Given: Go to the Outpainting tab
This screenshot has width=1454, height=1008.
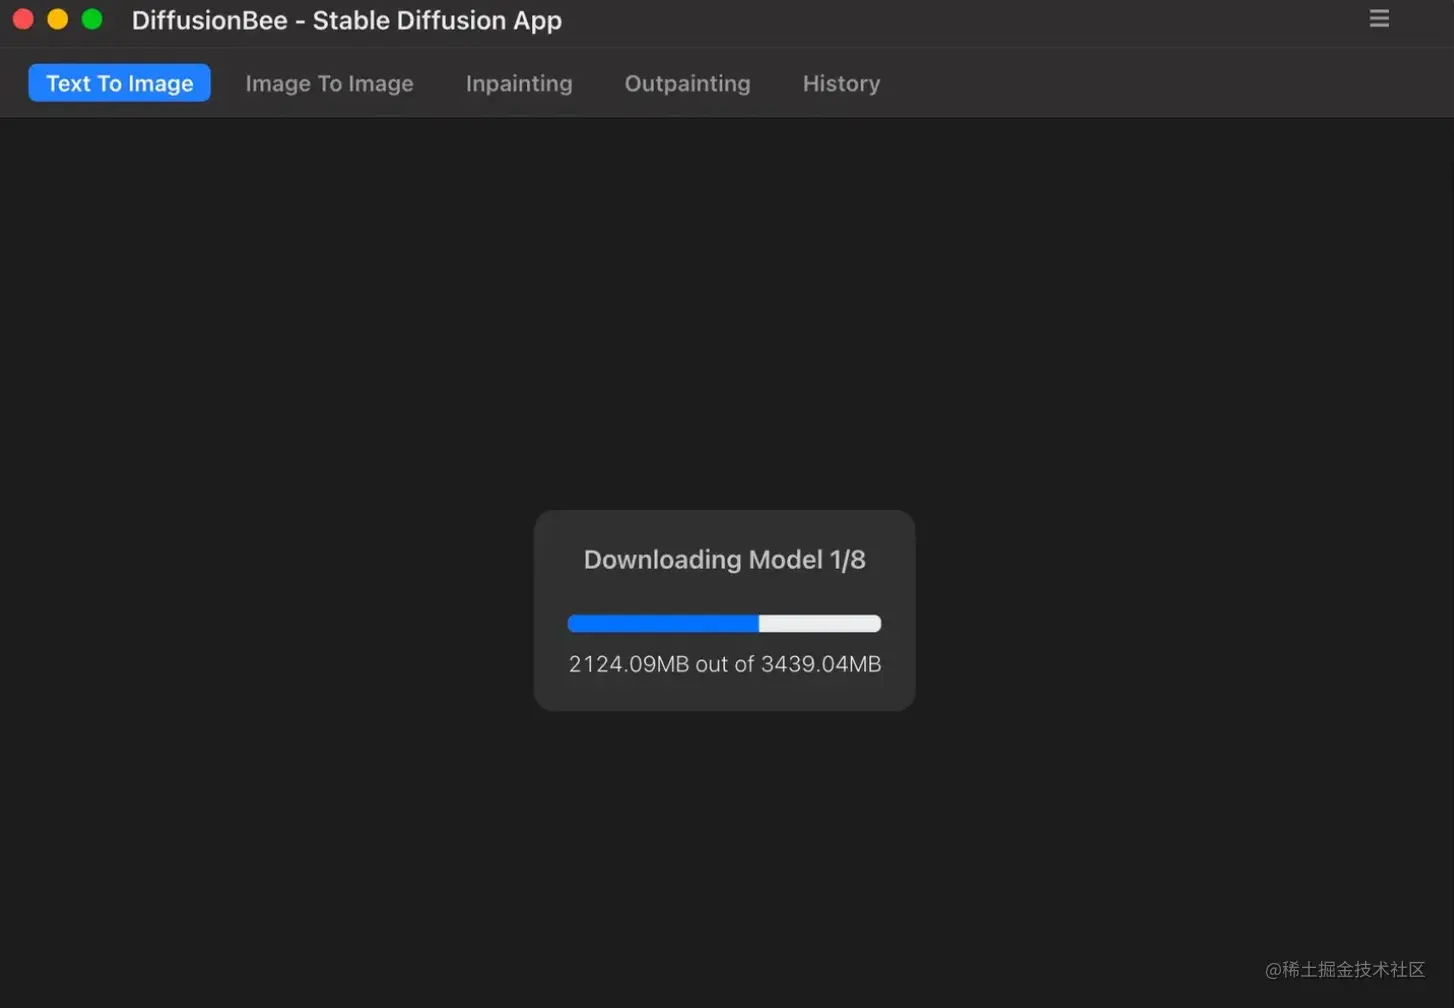Looking at the screenshot, I should coord(687,83).
